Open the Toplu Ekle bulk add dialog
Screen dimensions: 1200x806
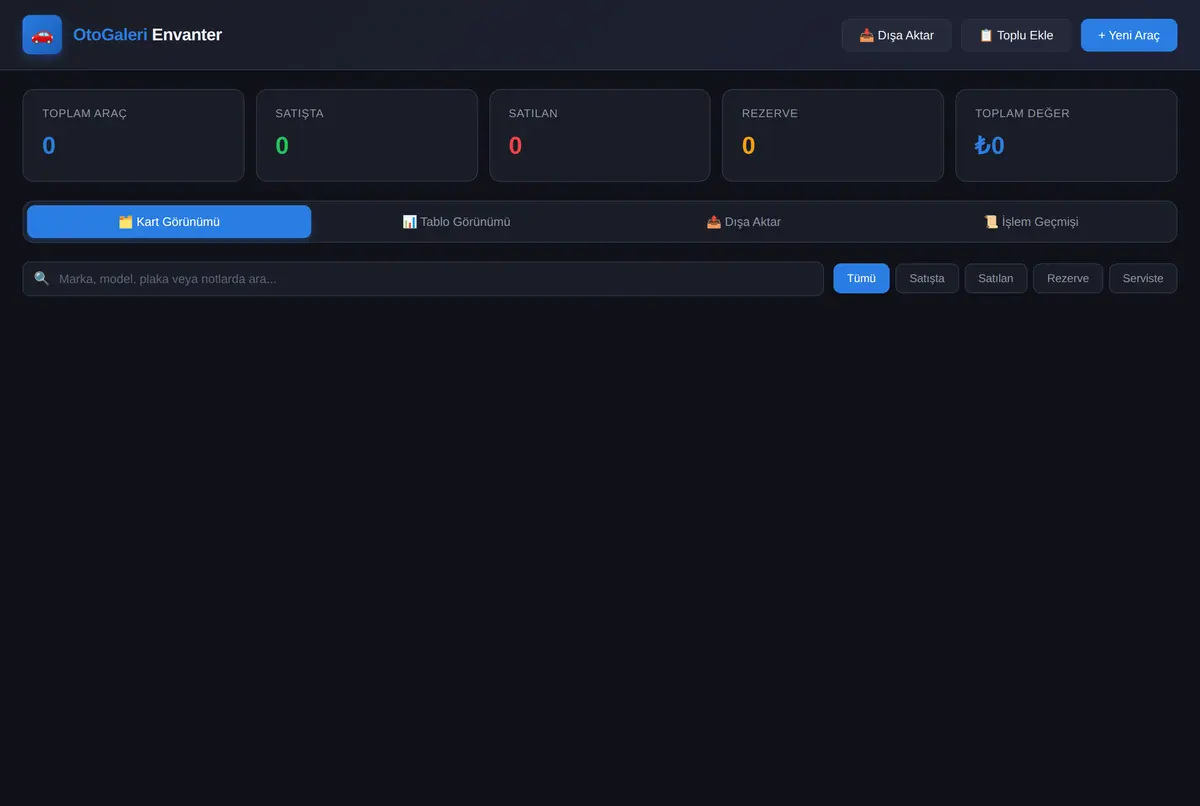tap(1016, 35)
